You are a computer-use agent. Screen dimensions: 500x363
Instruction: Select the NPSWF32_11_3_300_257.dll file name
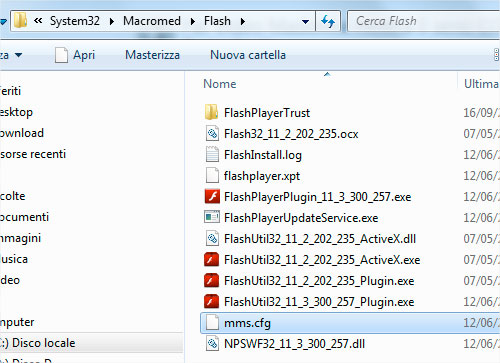(294, 344)
